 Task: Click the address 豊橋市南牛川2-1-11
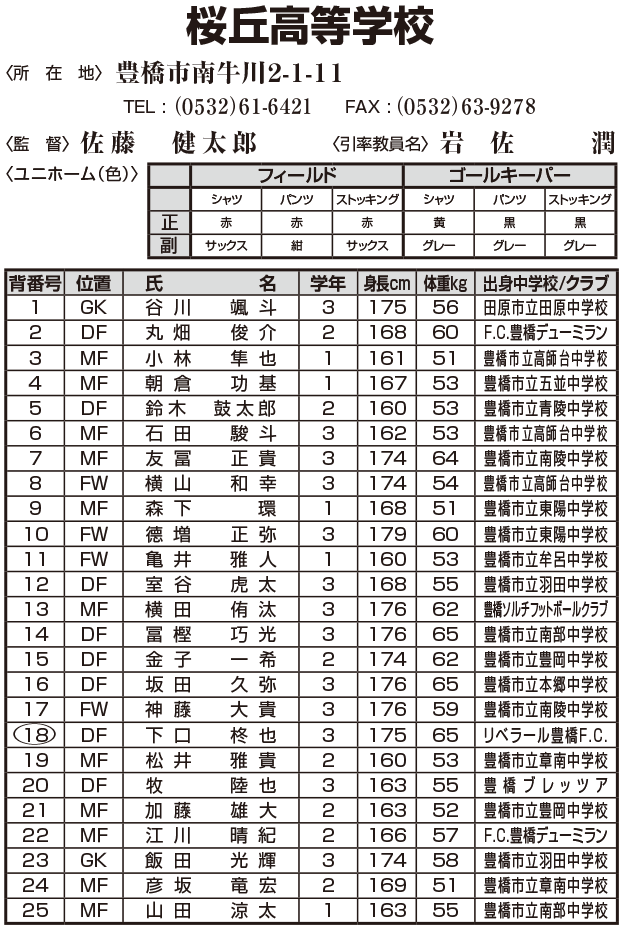click(x=230, y=73)
